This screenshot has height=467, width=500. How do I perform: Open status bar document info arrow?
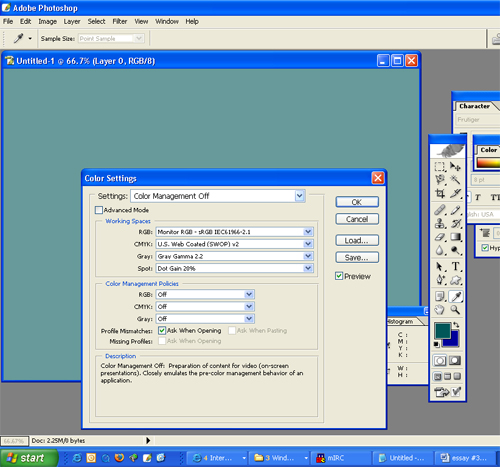click(x=148, y=441)
